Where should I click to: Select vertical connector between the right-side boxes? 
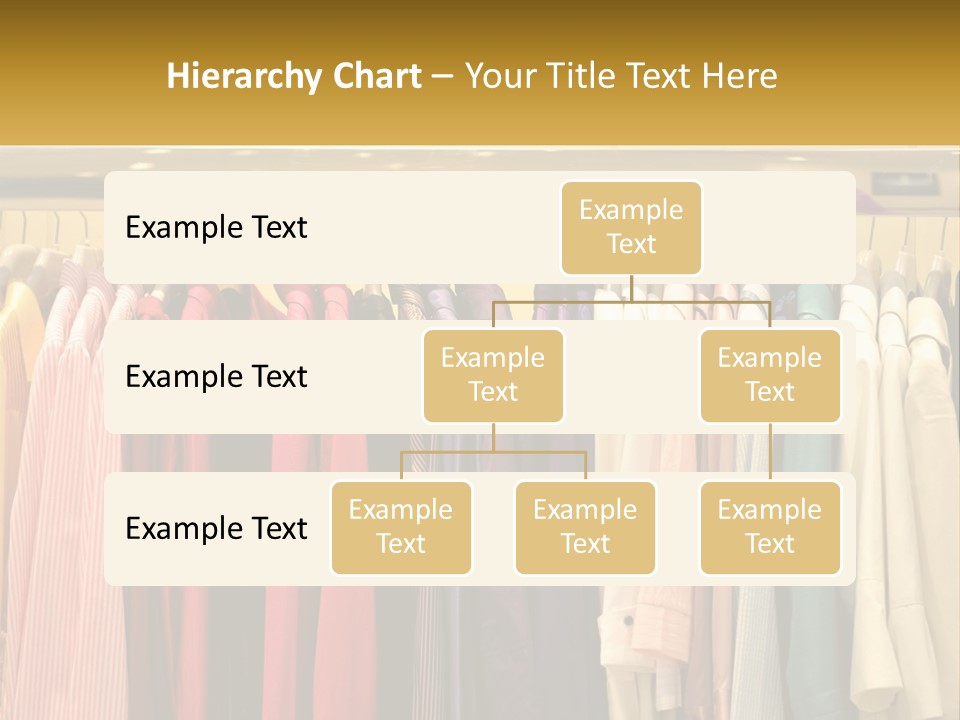pos(770,452)
